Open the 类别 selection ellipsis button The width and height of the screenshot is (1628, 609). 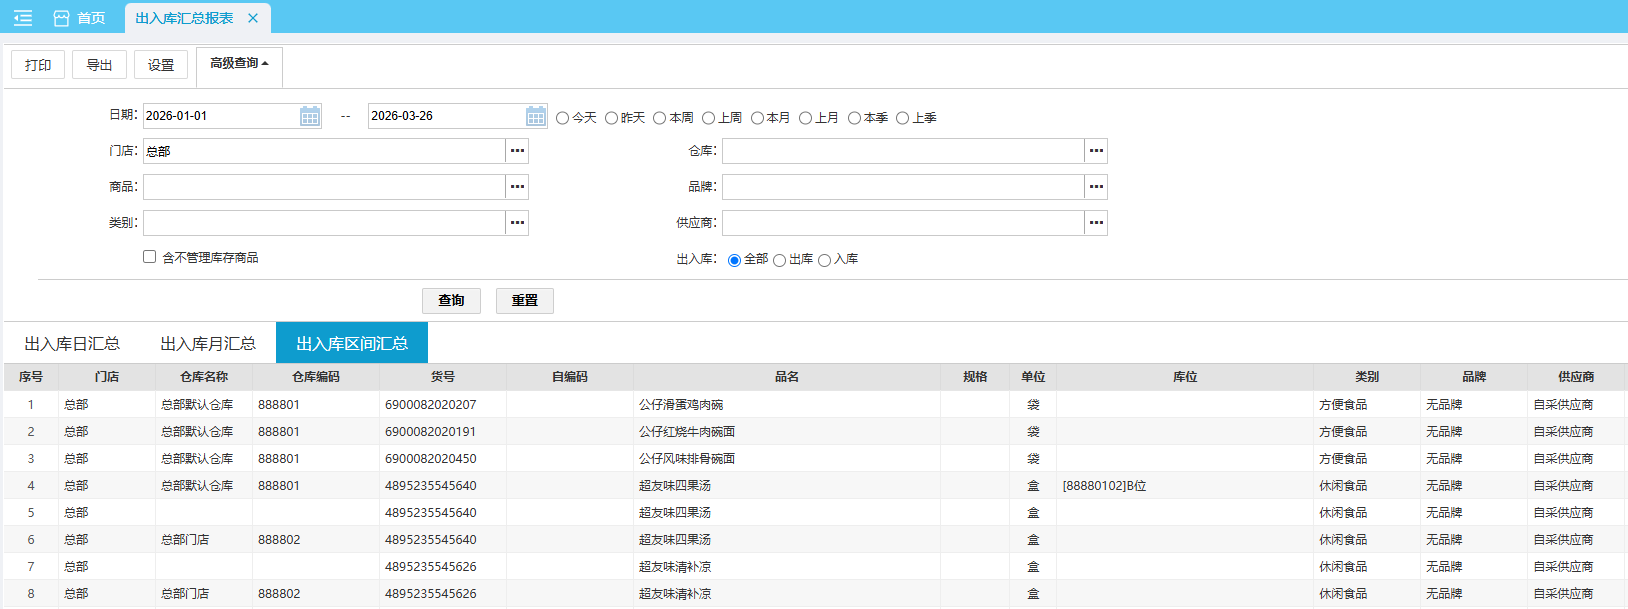pos(517,223)
